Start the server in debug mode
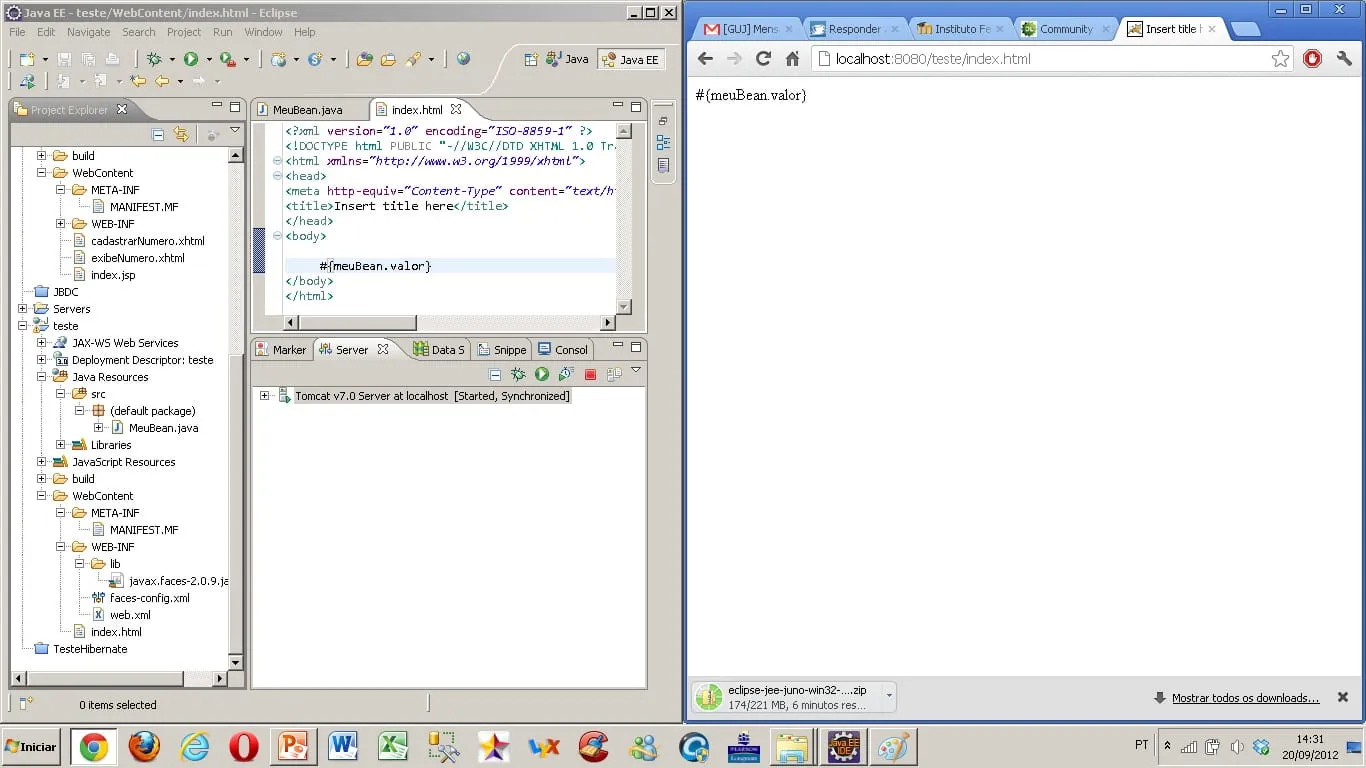 coord(518,374)
